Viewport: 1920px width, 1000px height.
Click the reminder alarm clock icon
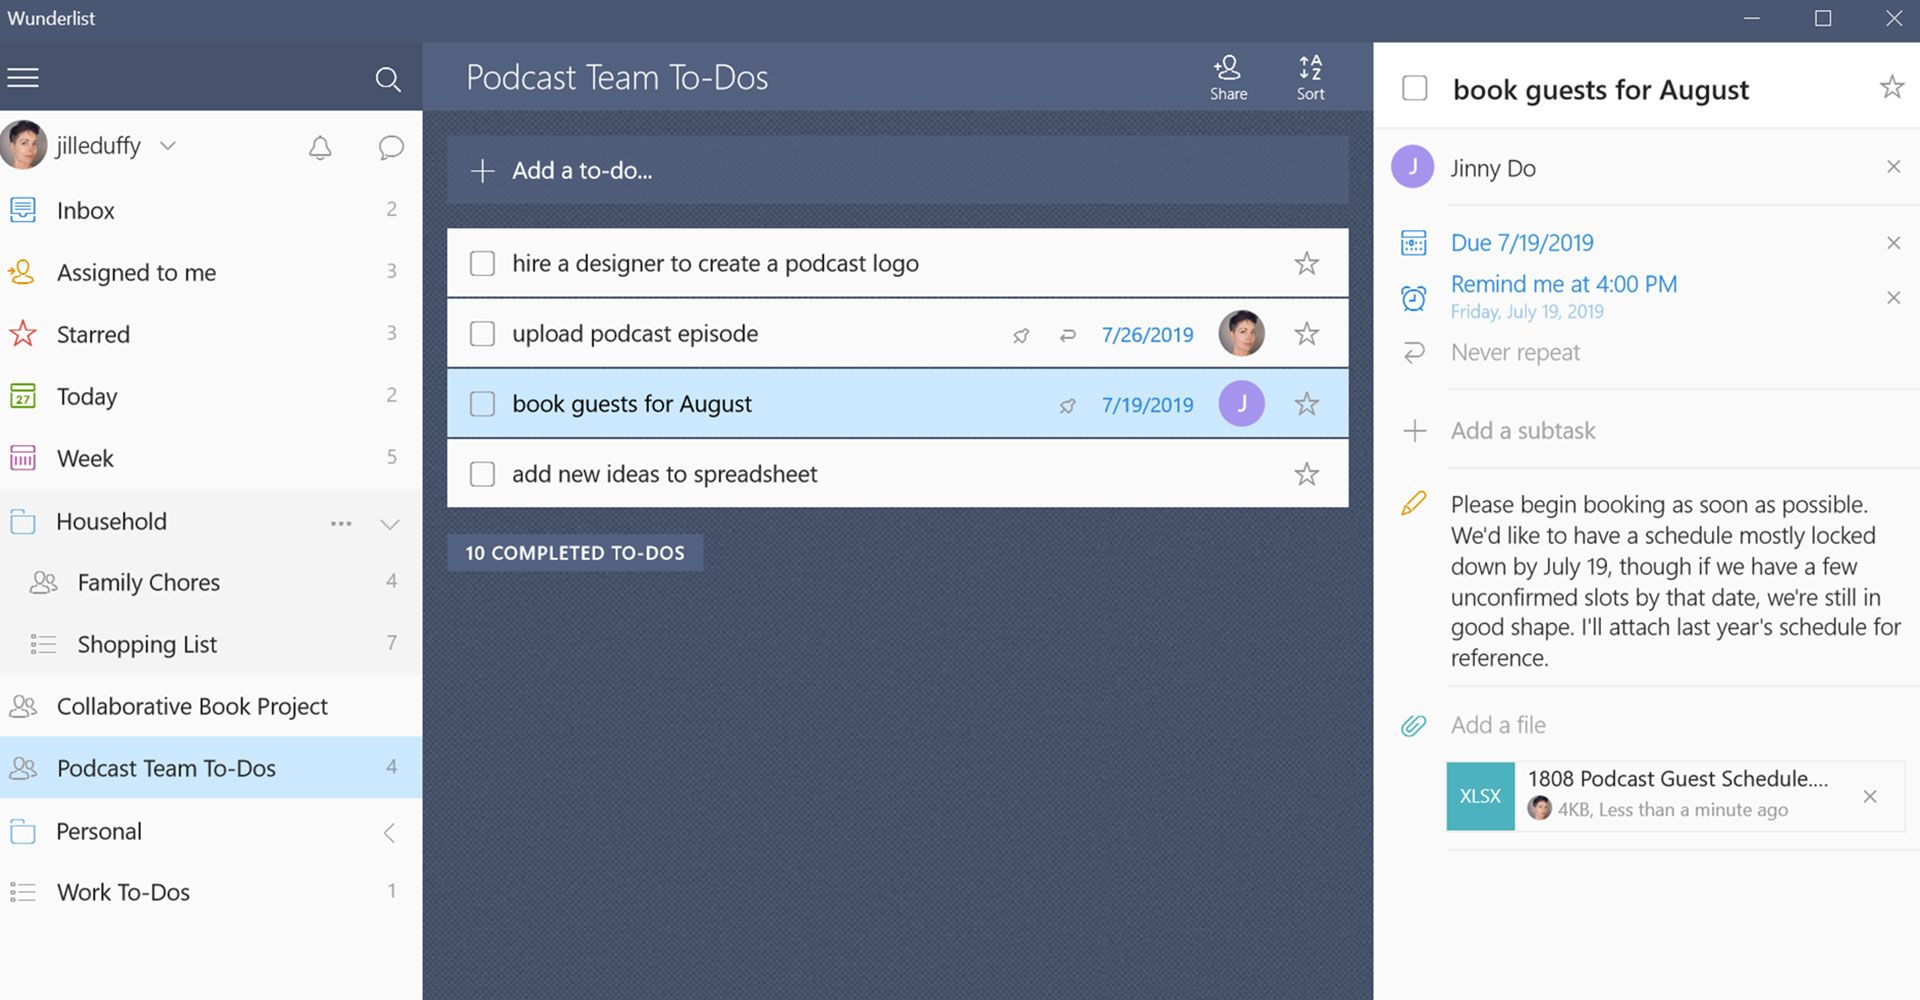pyautogui.click(x=1414, y=297)
